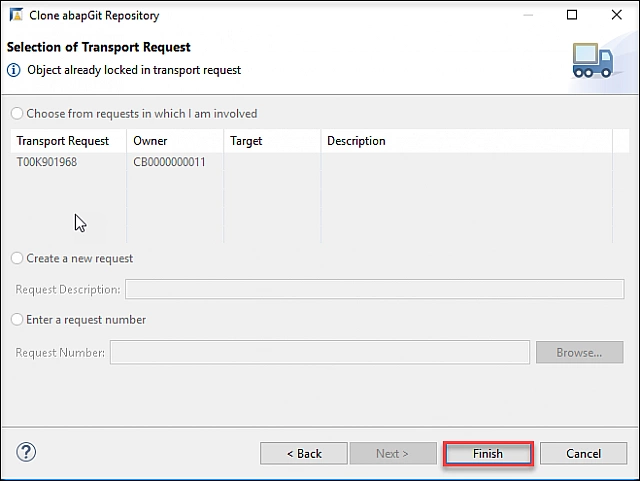Click the transport truck icon

pos(591,61)
